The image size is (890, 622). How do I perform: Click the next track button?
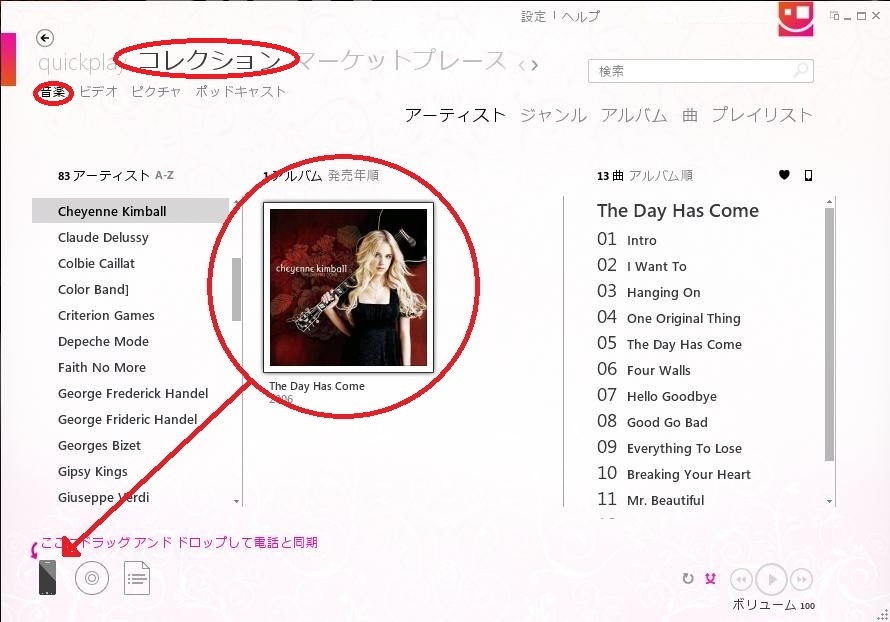click(x=801, y=579)
